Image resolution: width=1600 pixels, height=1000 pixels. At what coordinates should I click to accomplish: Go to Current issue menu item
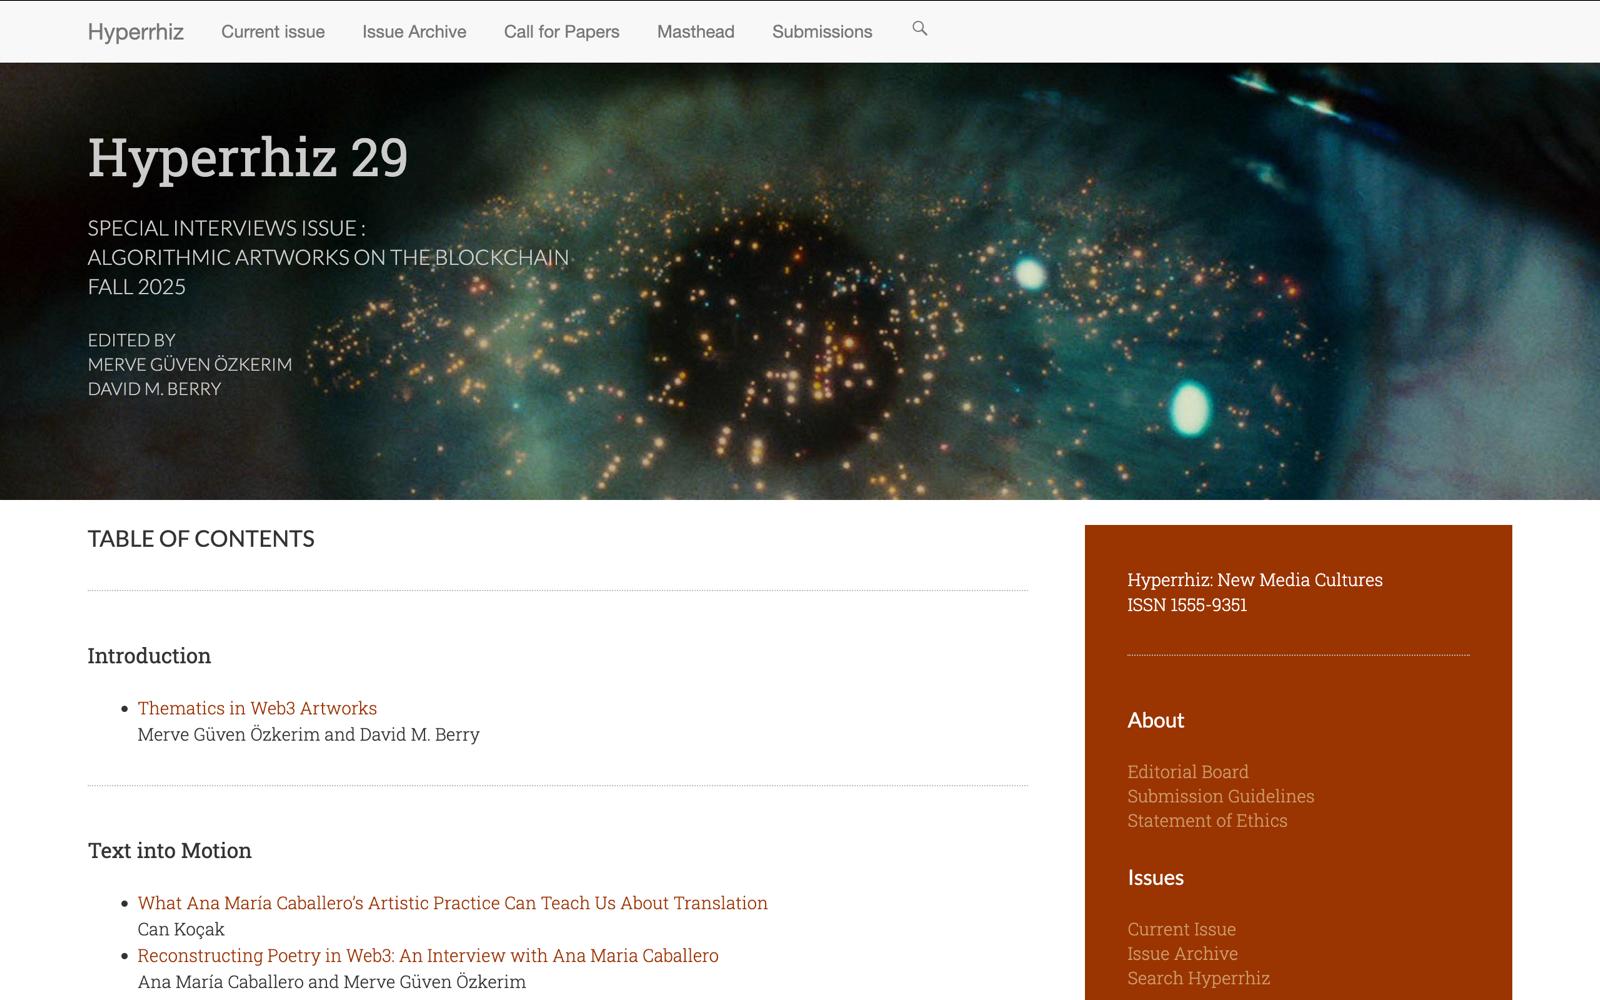coord(273,32)
